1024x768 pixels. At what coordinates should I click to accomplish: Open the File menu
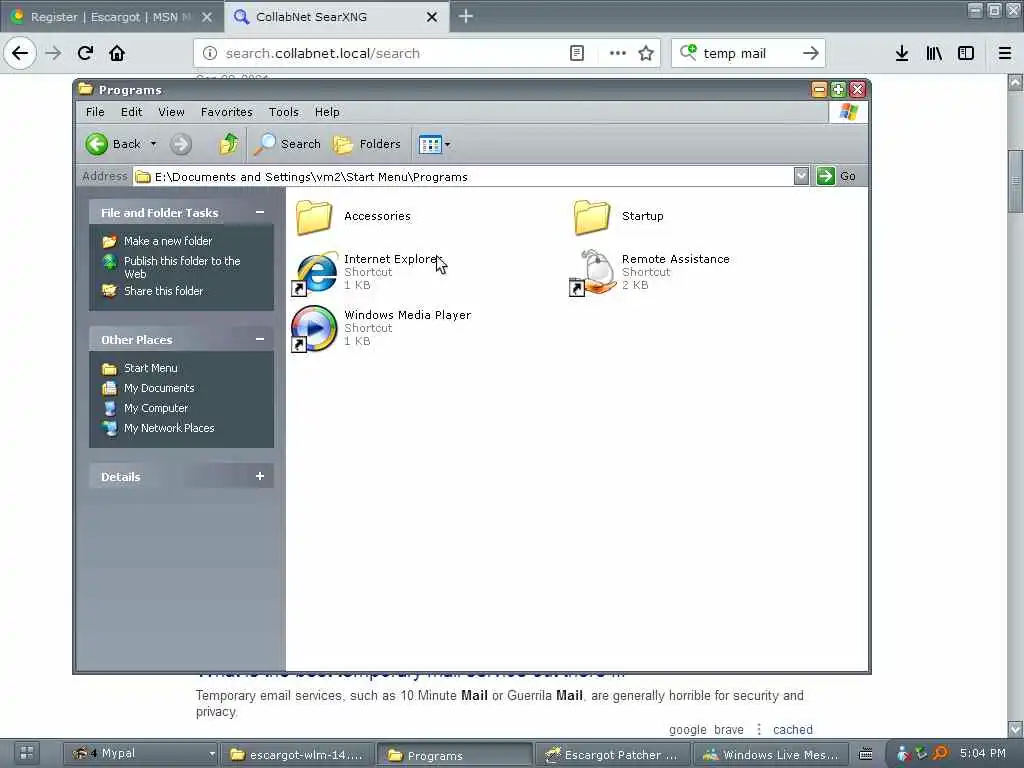point(95,112)
